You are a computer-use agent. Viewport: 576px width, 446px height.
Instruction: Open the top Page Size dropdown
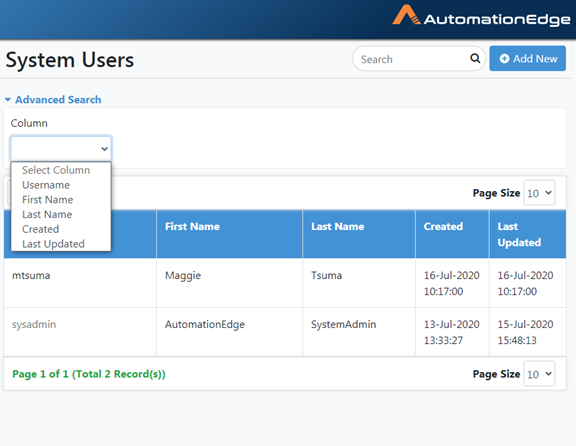(539, 193)
